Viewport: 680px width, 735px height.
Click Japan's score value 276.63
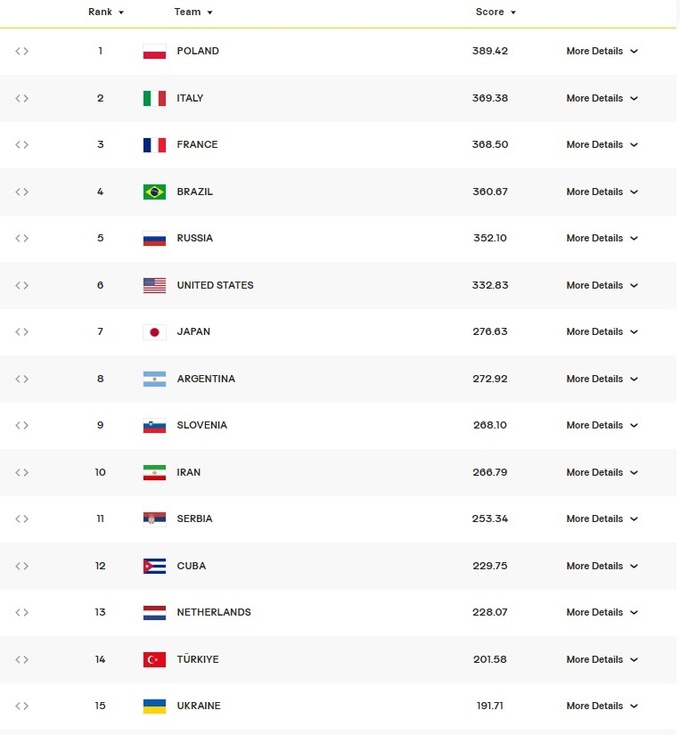(490, 332)
